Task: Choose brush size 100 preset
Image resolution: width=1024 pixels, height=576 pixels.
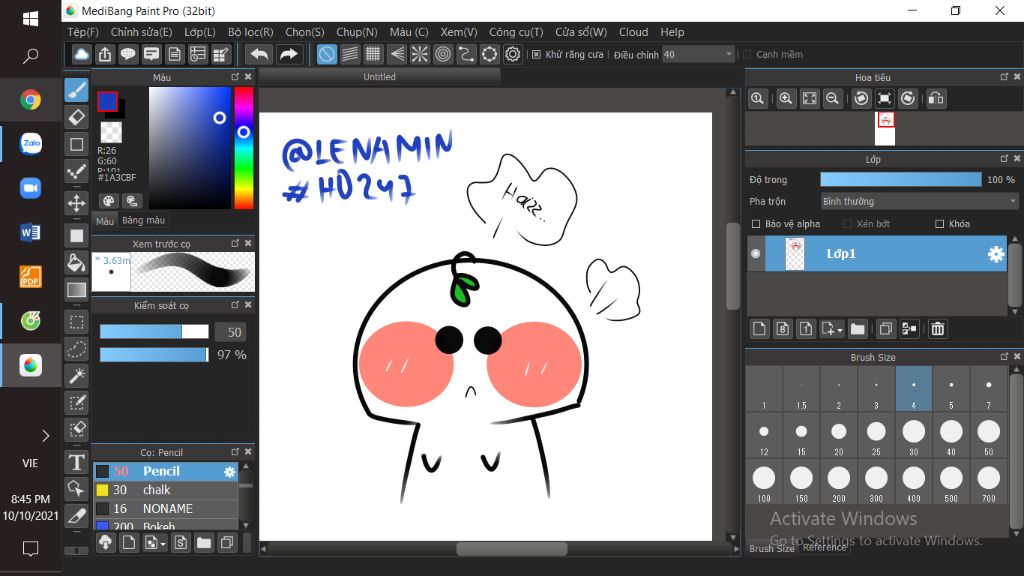Action: coord(764,482)
